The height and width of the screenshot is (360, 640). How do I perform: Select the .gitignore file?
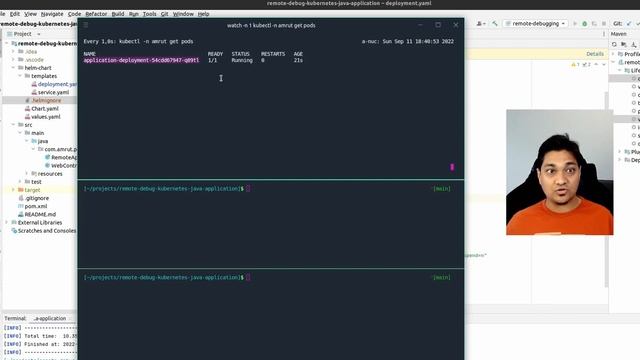click(x=36, y=198)
